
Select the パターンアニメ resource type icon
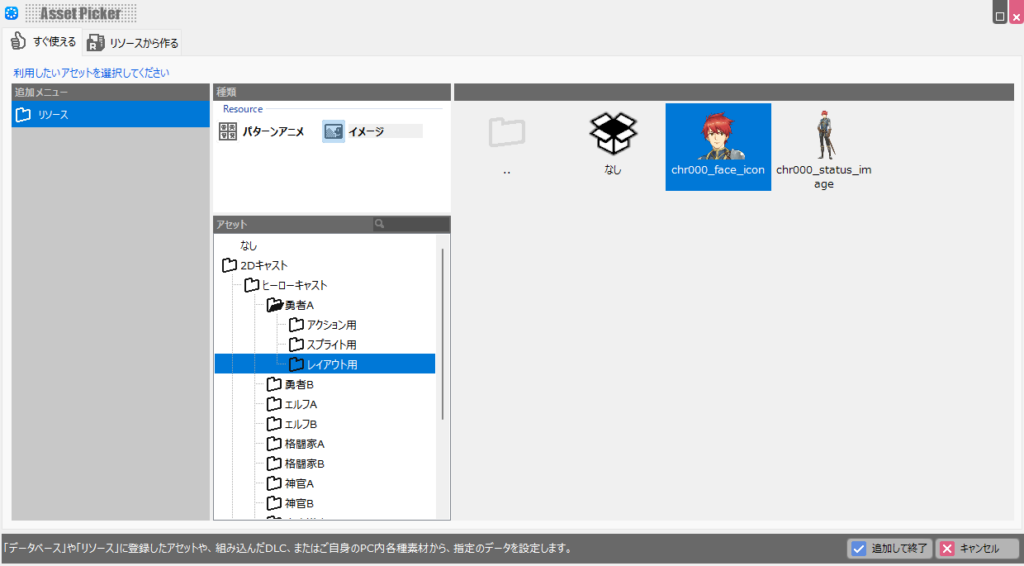(x=228, y=131)
